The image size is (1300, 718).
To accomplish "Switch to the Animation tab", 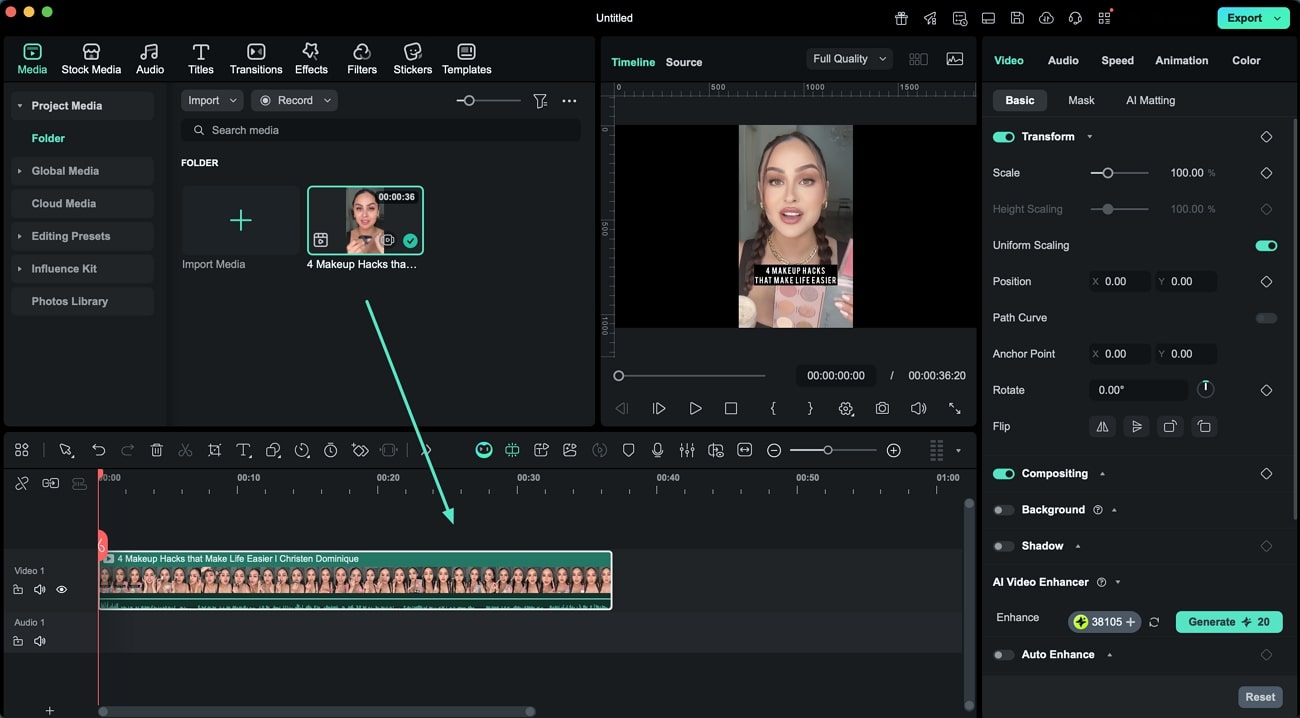I will (x=1181, y=60).
